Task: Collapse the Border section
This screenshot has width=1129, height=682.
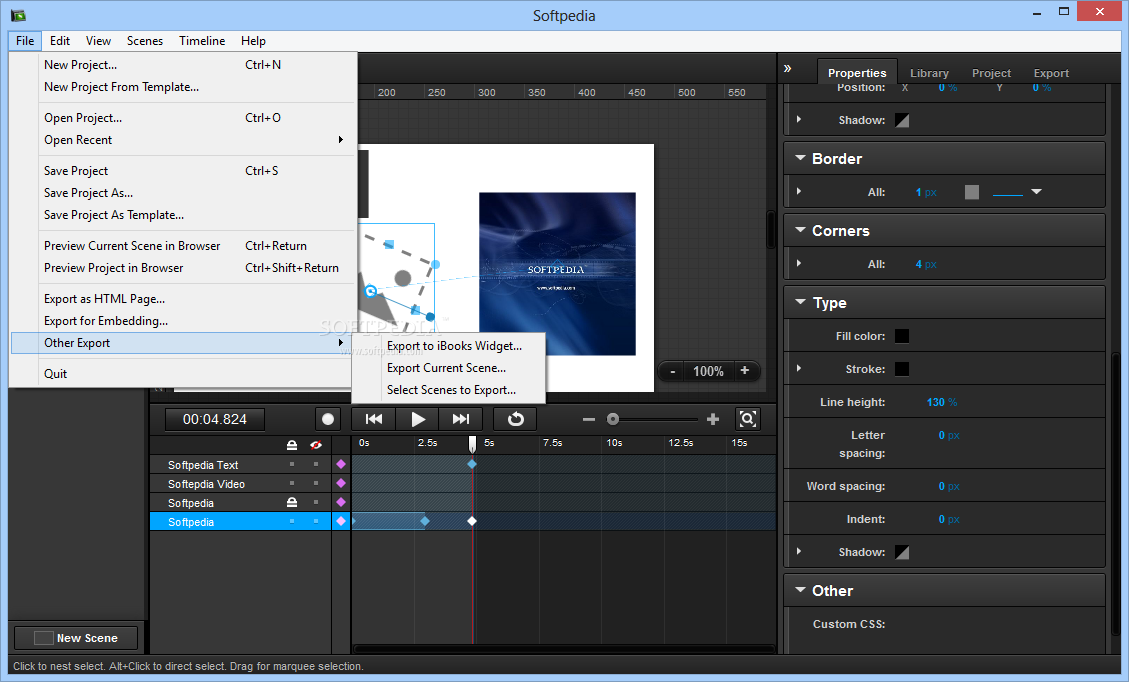Action: pyautogui.click(x=800, y=158)
